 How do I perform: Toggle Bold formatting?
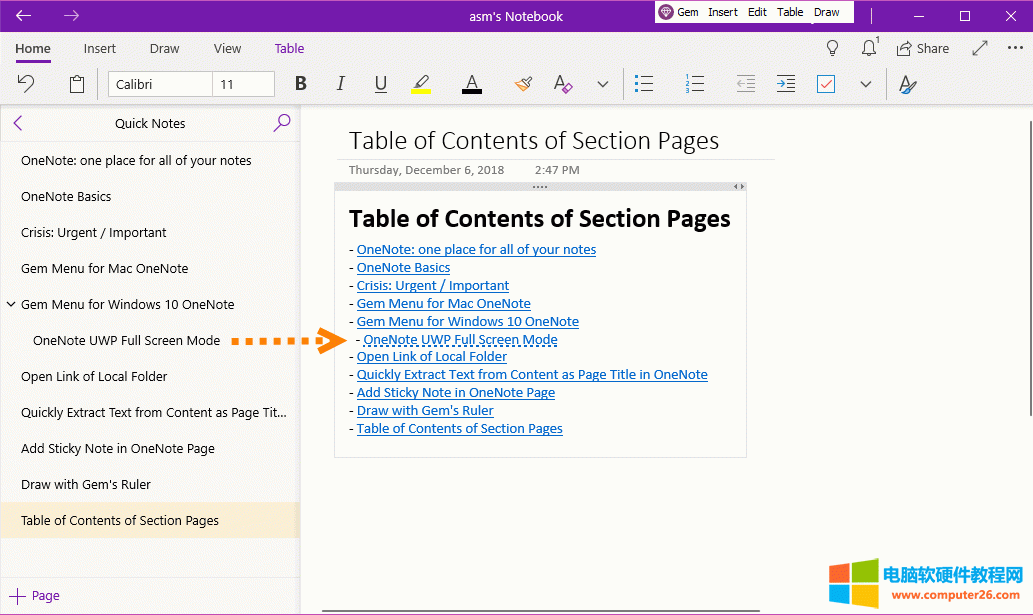(300, 84)
